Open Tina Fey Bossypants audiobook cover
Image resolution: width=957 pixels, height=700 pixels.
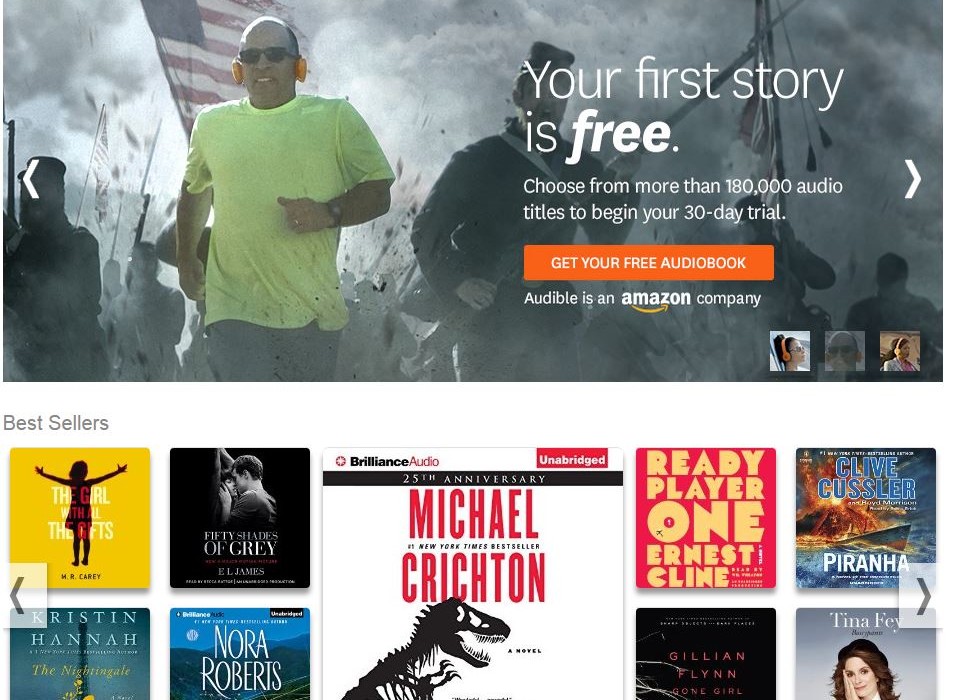(x=865, y=654)
